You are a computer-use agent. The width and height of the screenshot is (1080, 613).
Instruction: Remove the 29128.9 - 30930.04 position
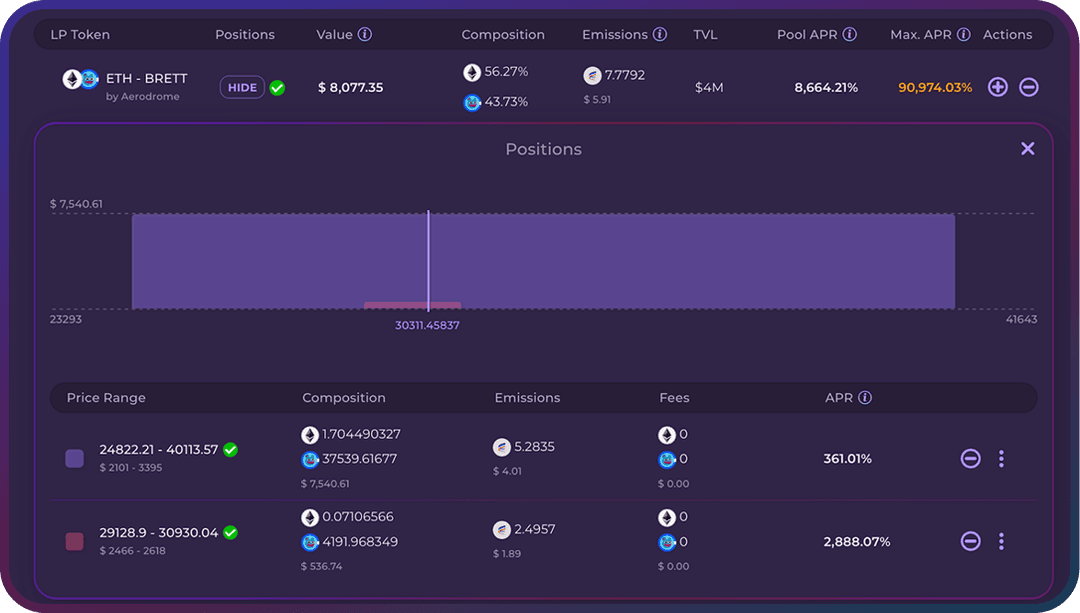[970, 541]
